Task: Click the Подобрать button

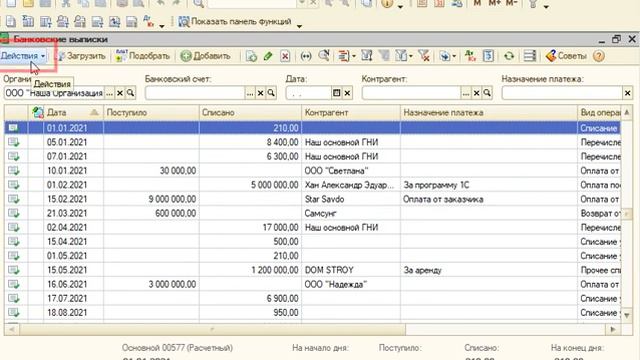Action: 143,56
